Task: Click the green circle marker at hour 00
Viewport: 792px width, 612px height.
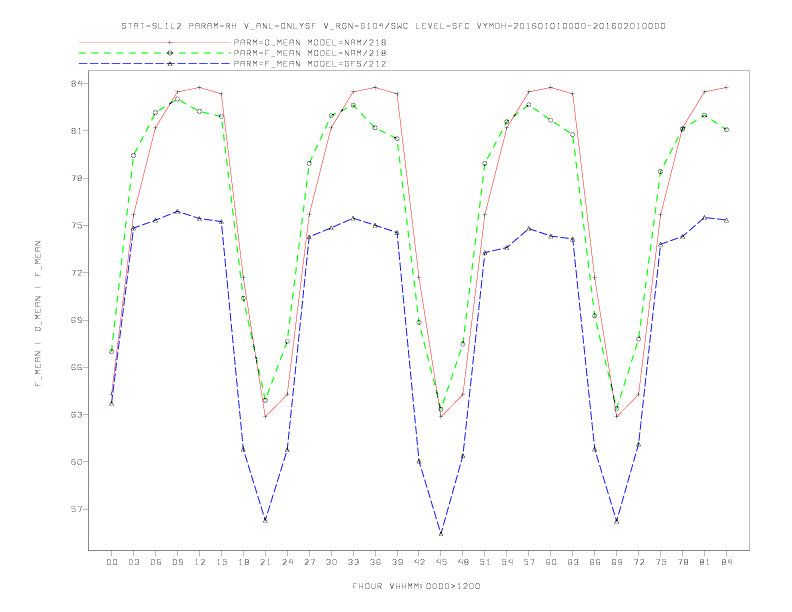Action: (112, 351)
